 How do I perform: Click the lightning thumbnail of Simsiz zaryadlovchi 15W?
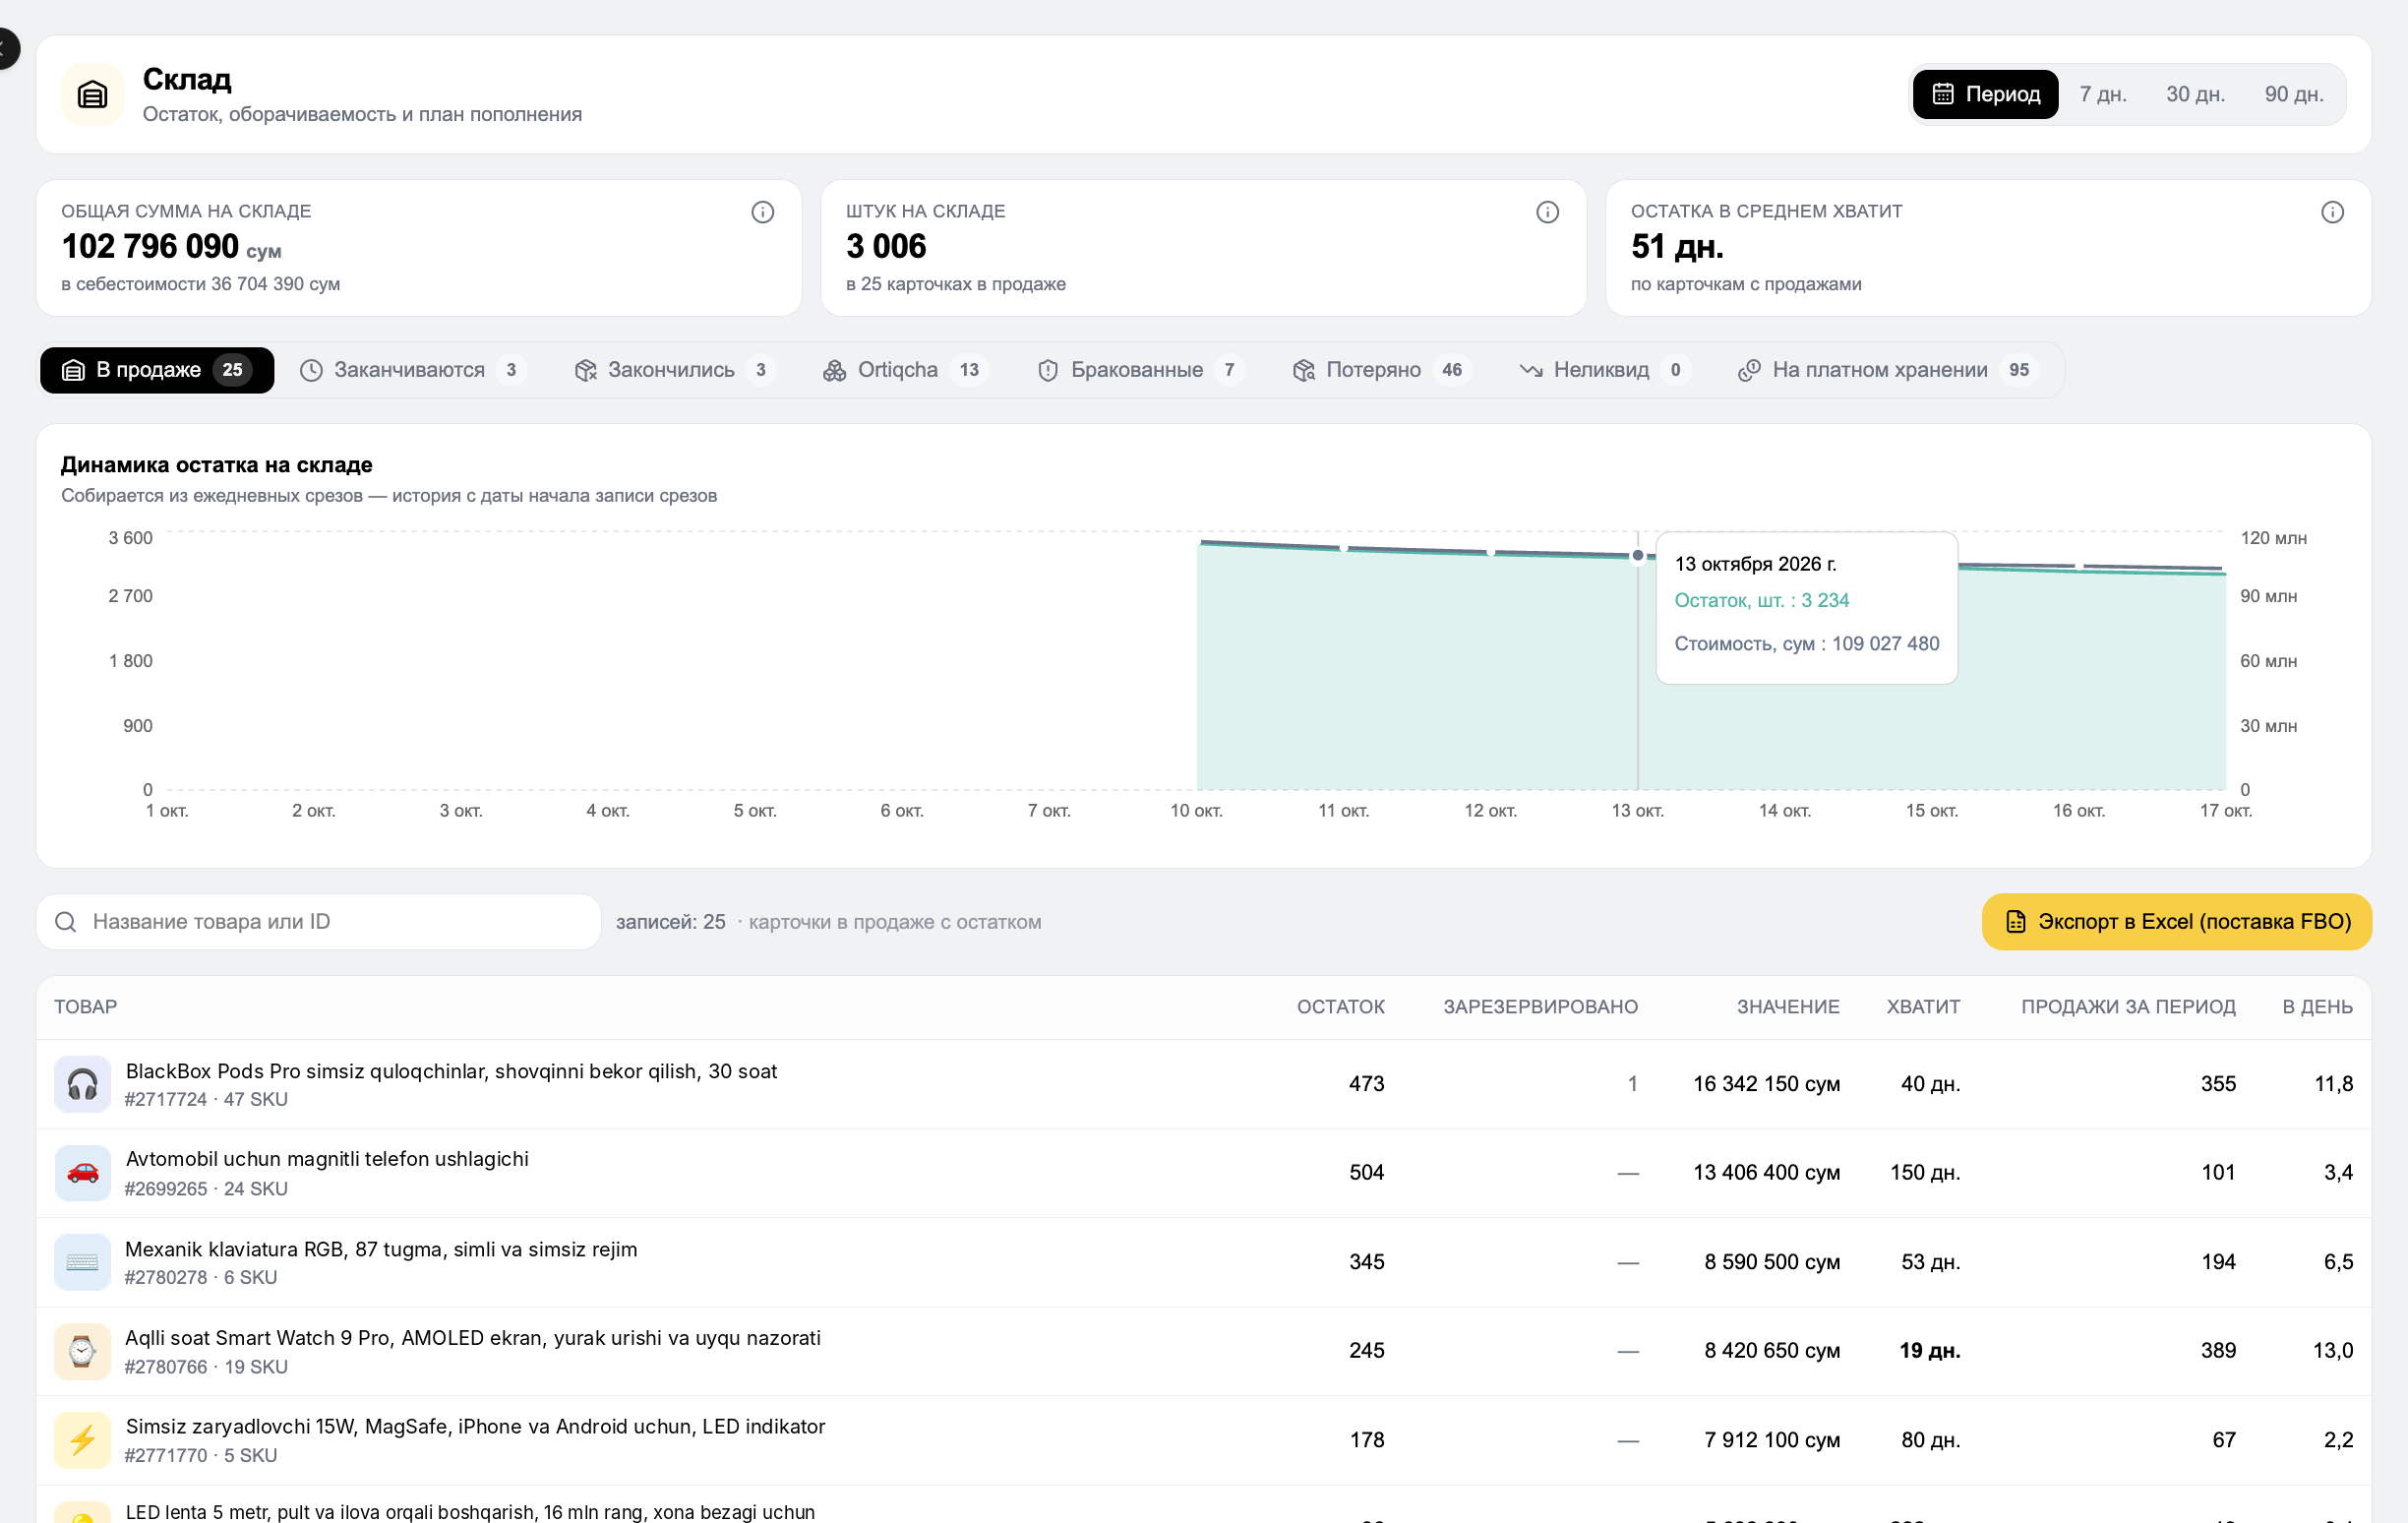[x=82, y=1440]
